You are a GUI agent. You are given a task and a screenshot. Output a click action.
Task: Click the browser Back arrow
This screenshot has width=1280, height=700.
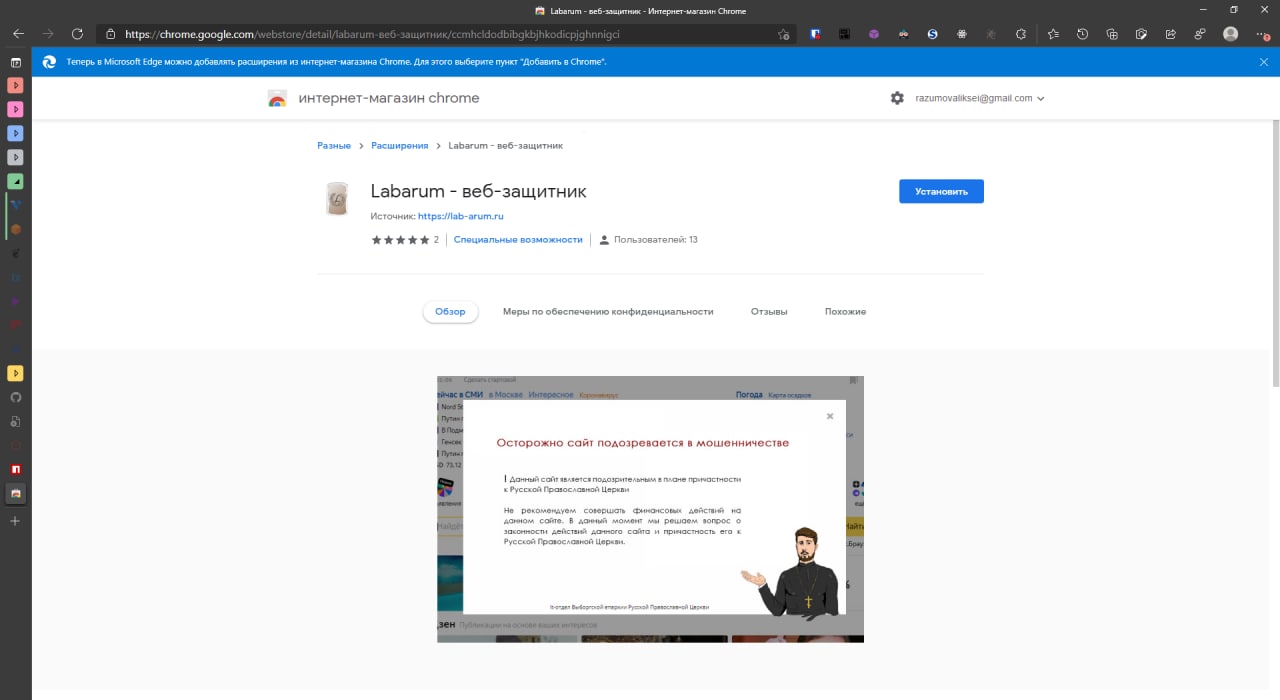coord(18,34)
